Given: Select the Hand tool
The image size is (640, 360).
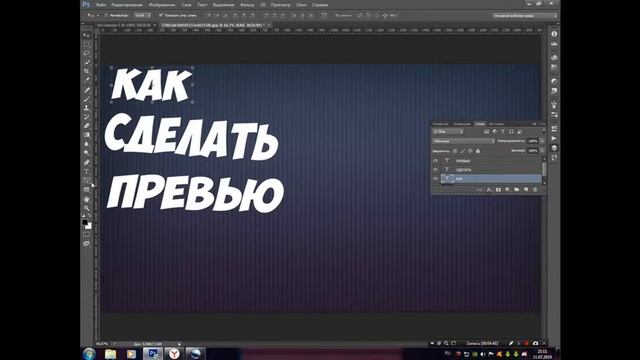Looking at the screenshot, I should [x=87, y=199].
